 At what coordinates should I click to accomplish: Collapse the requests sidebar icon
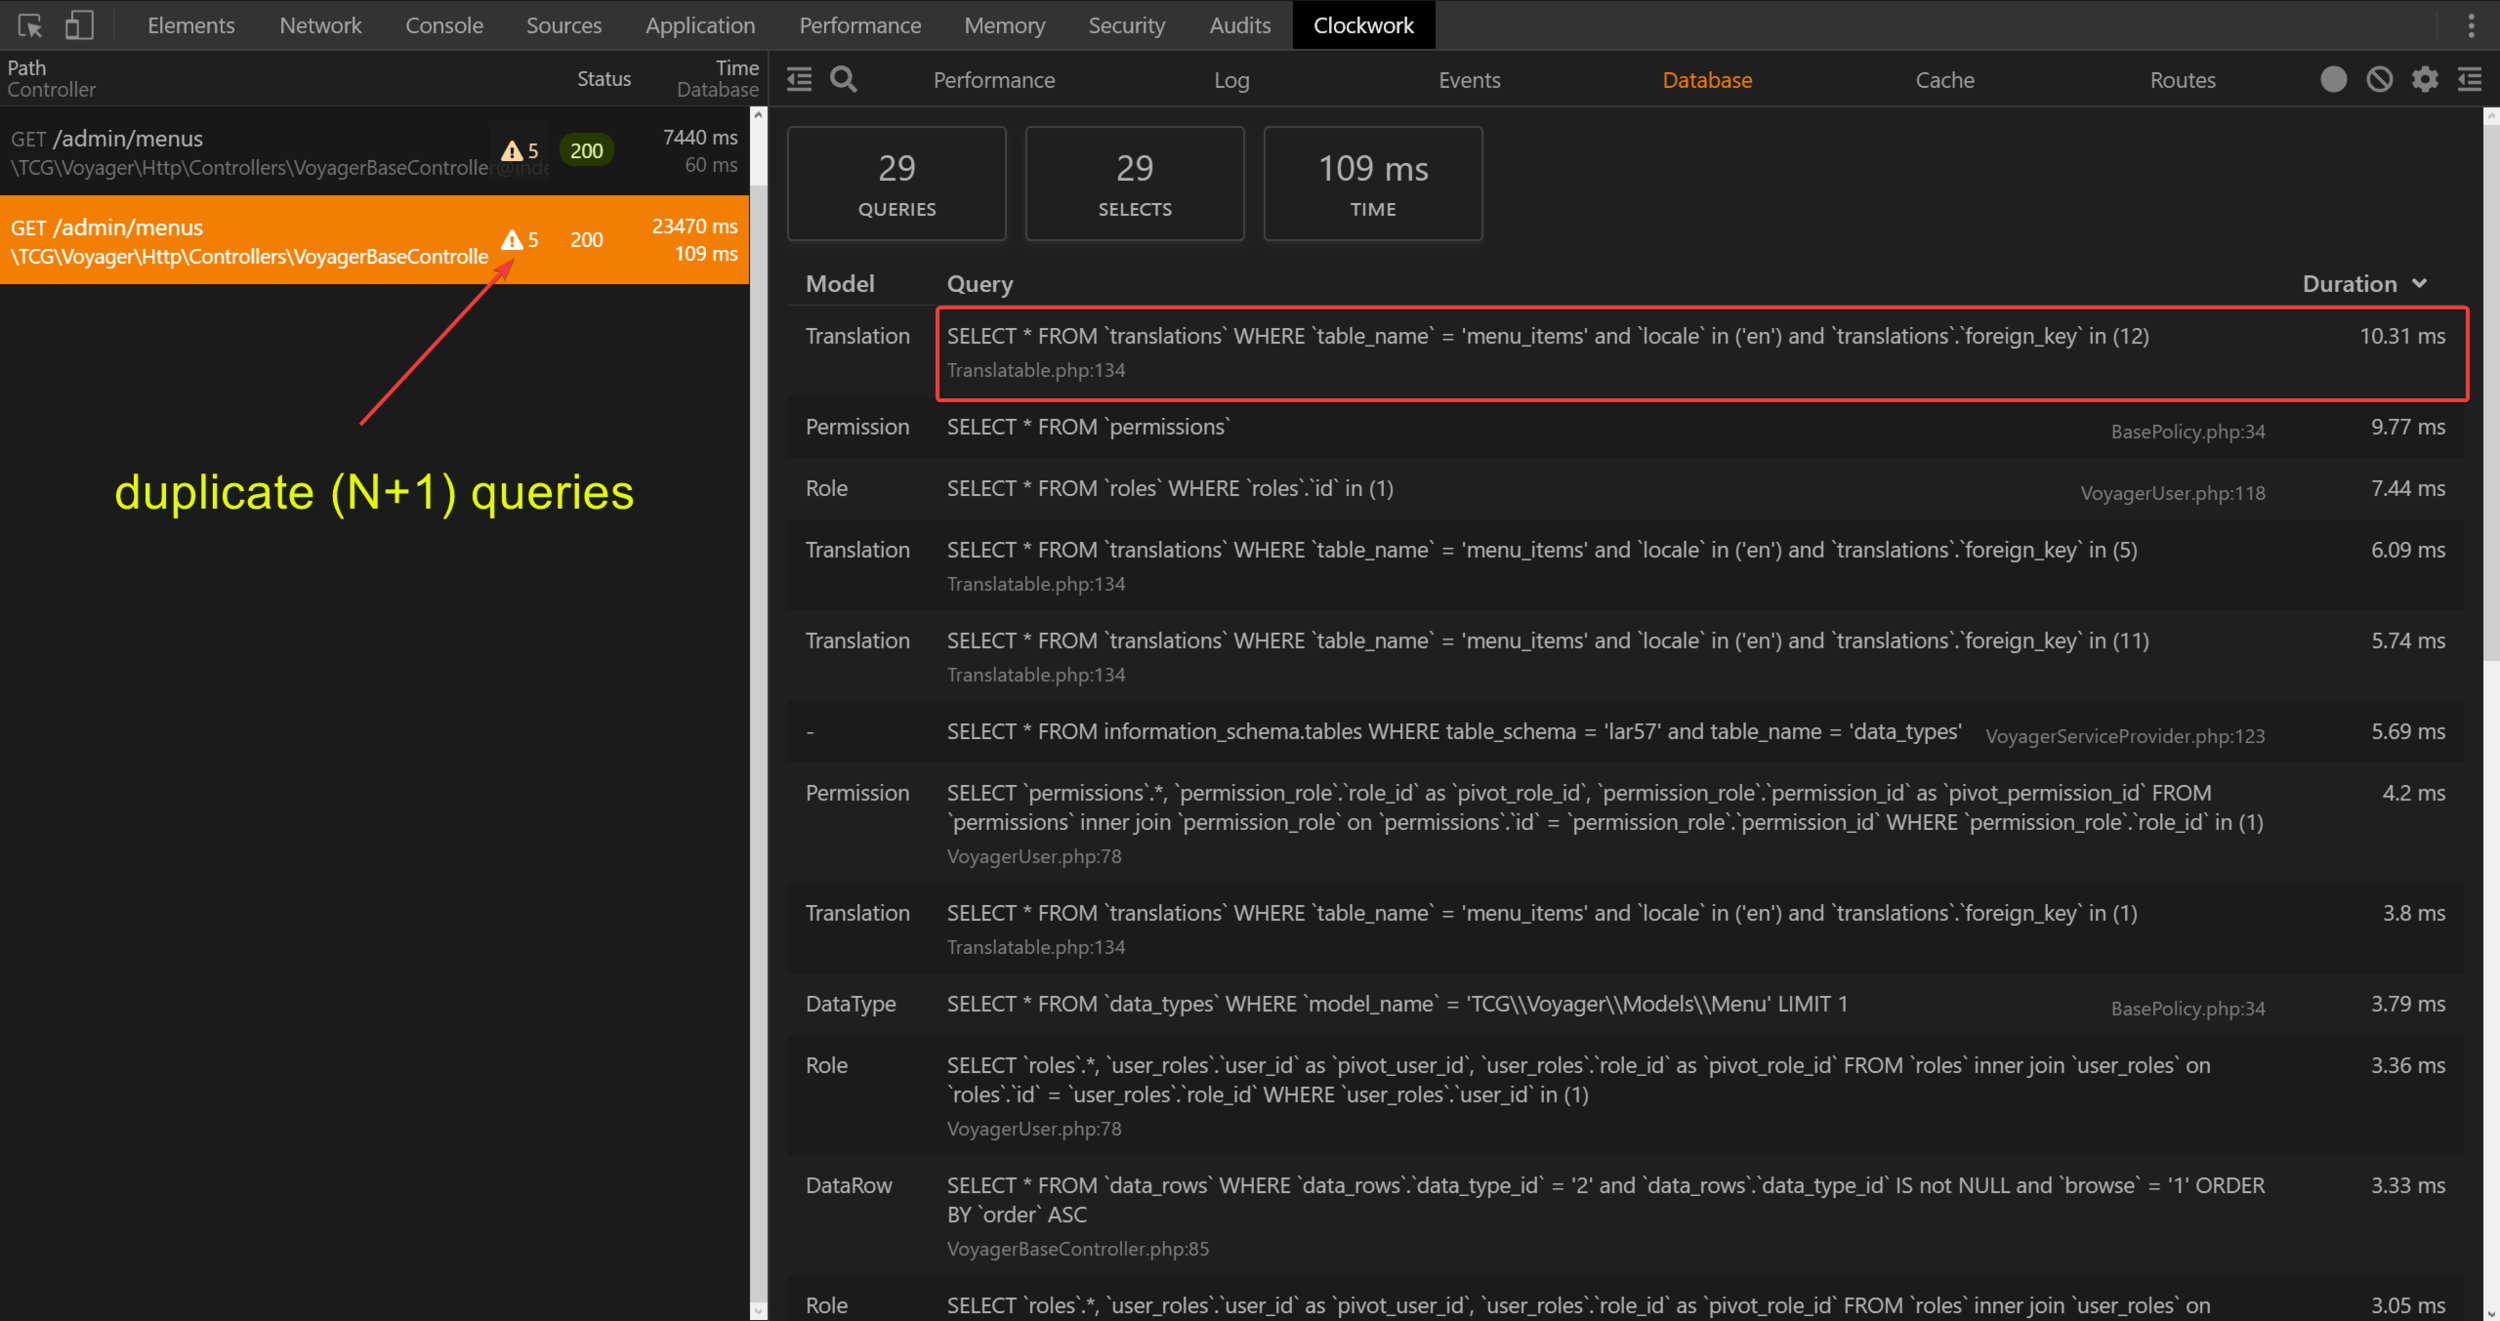pyautogui.click(x=799, y=79)
